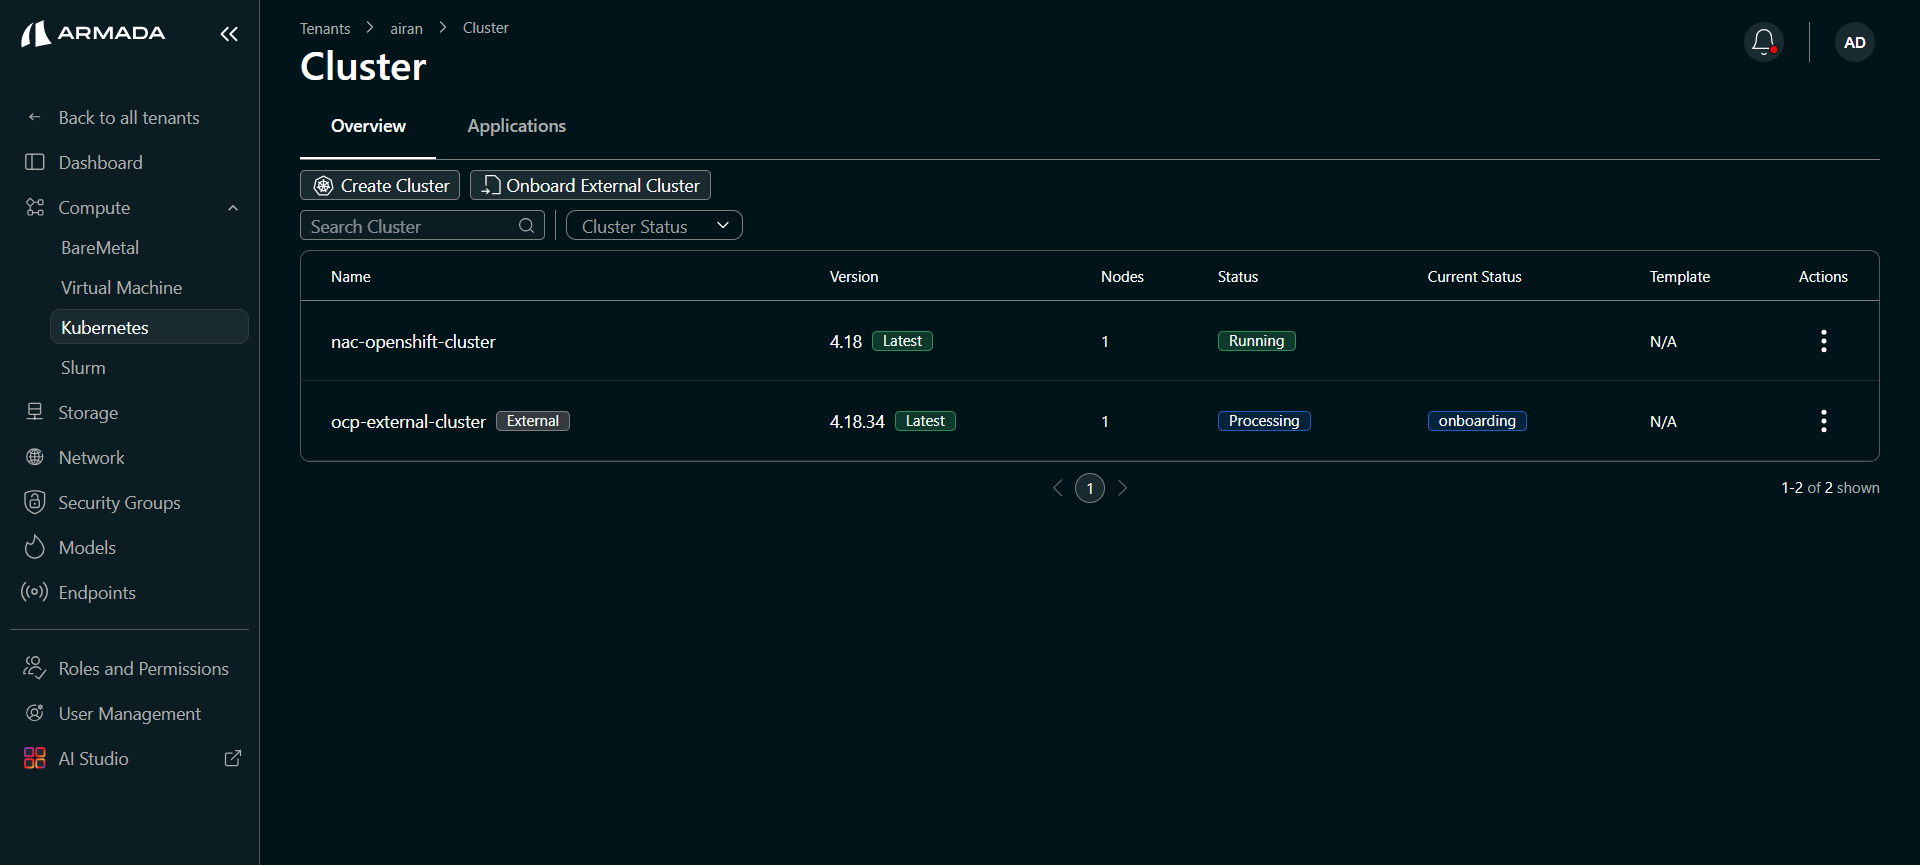Click the Compute sidebar icon
The height and width of the screenshot is (865, 1920).
tap(35, 207)
